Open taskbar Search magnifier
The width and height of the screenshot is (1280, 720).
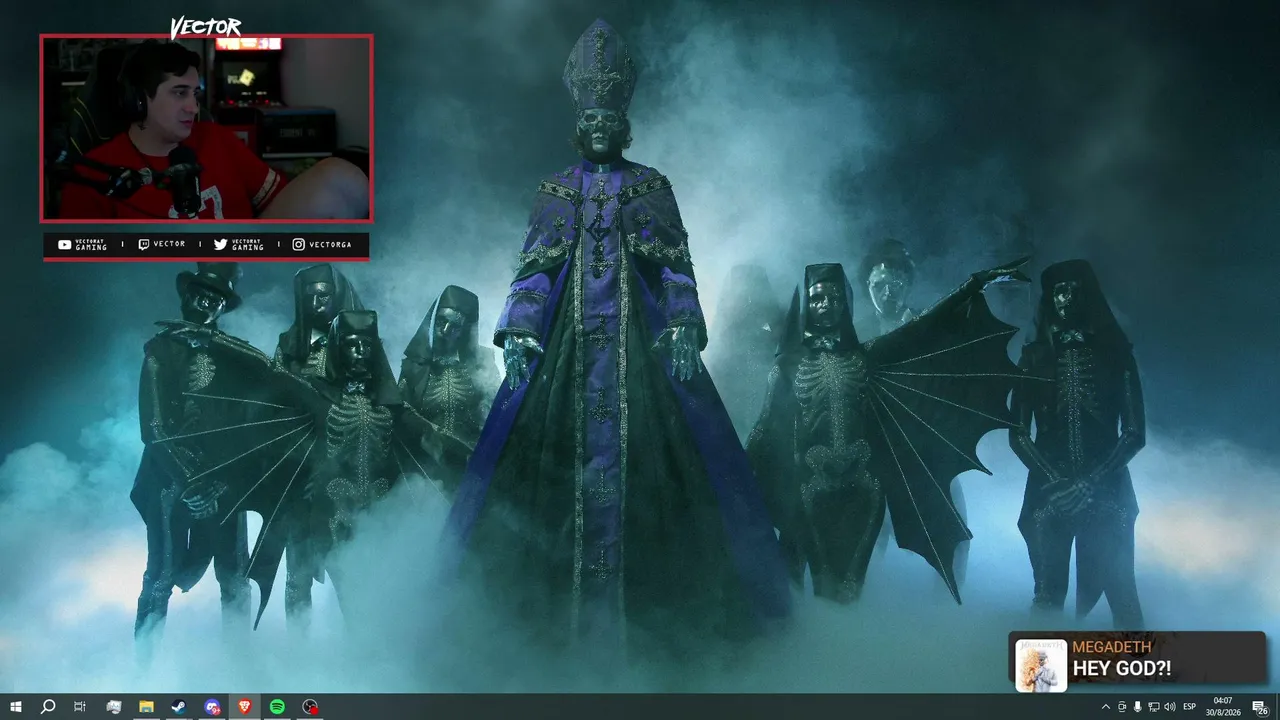48,707
